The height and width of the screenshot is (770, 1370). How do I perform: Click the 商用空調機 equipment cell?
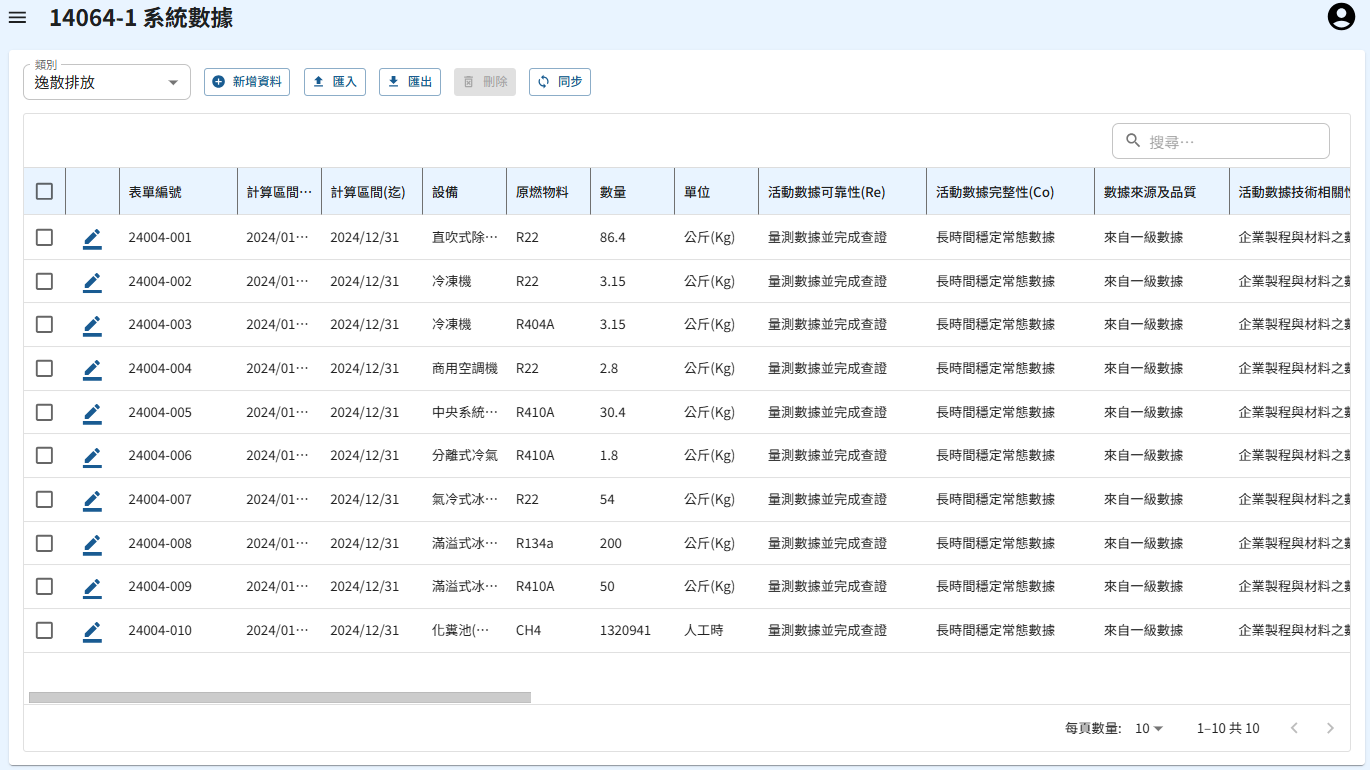(465, 369)
